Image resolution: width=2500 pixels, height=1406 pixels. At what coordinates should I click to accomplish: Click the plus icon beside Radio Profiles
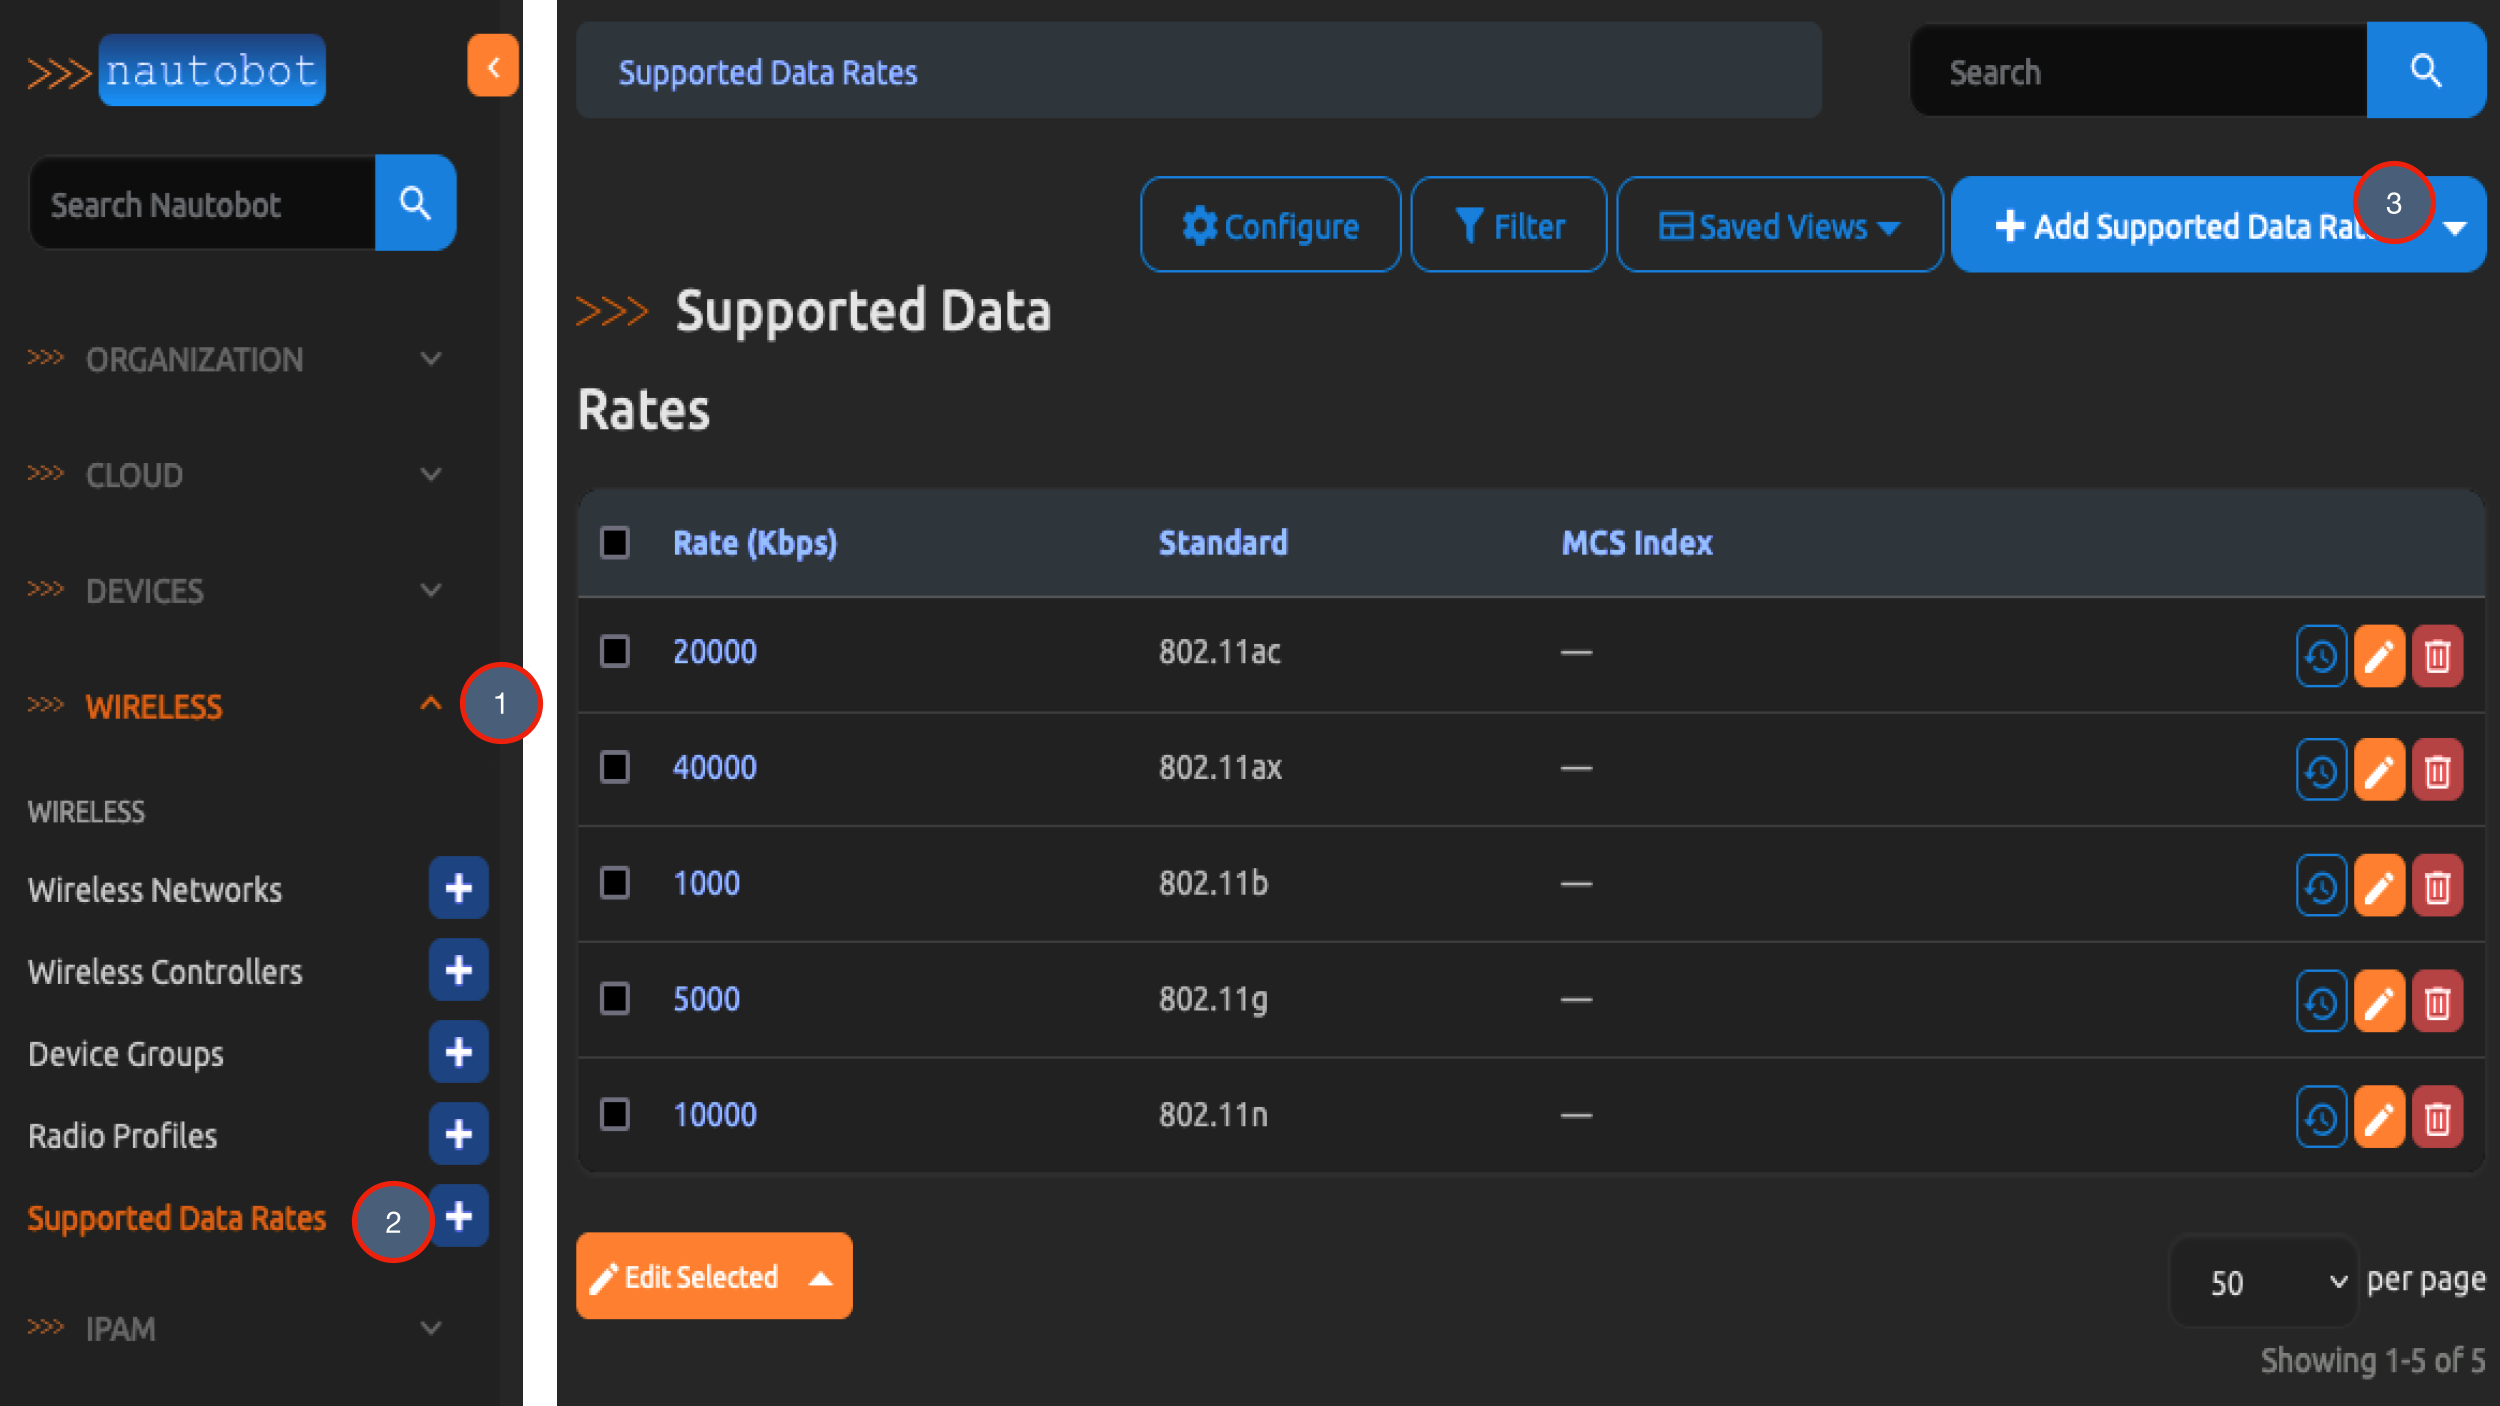click(x=458, y=1134)
